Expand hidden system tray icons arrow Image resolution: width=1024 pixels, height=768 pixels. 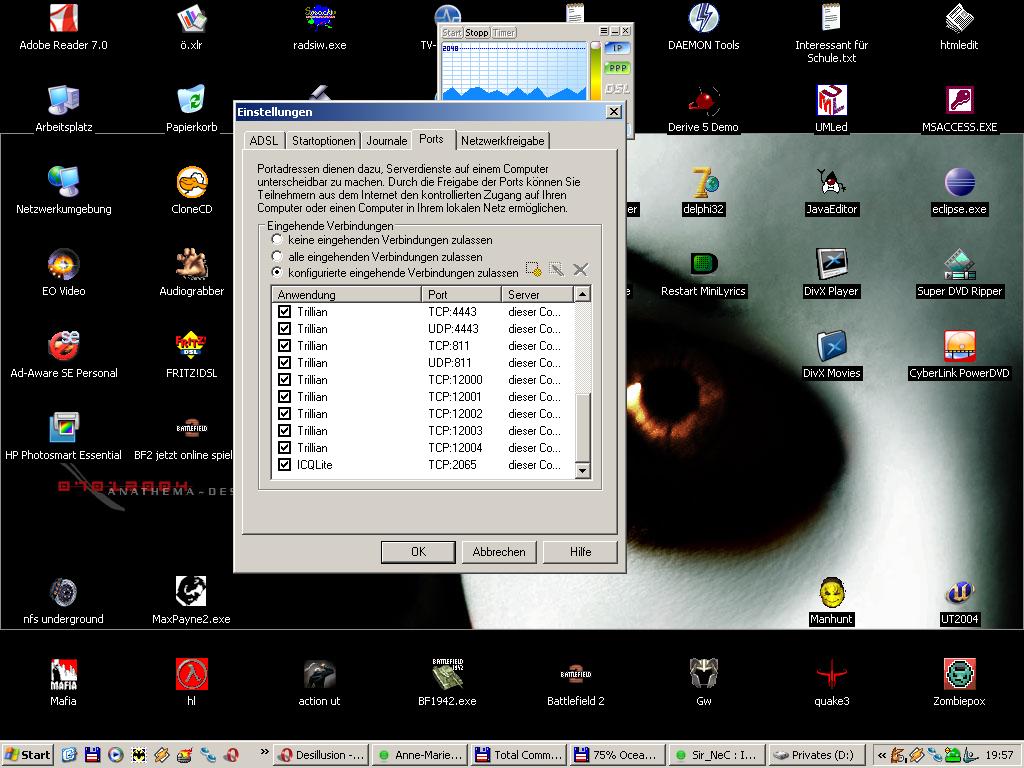coord(882,756)
